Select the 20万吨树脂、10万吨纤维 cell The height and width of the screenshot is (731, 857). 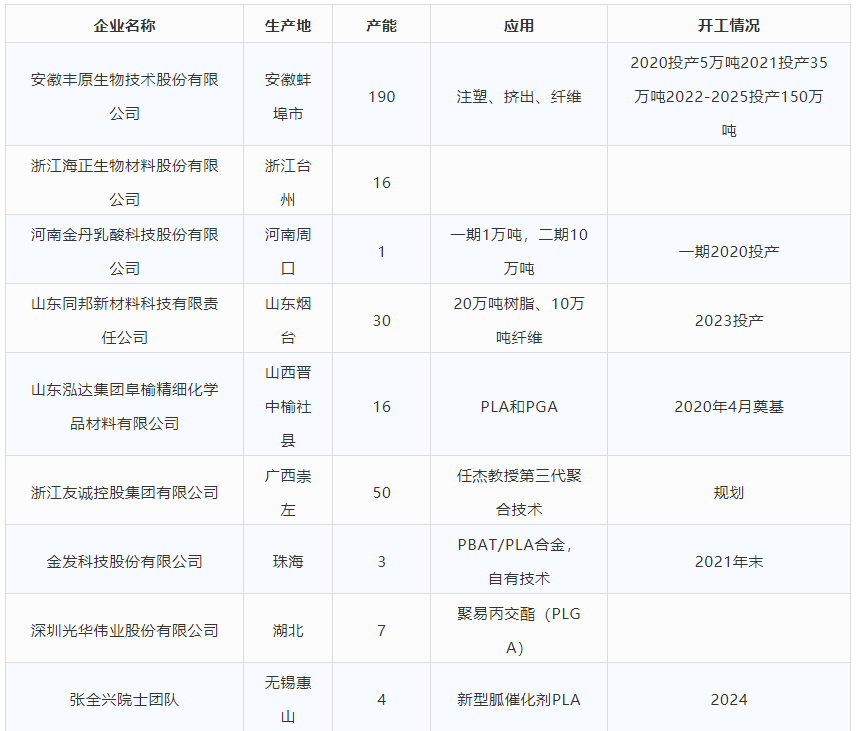click(519, 320)
